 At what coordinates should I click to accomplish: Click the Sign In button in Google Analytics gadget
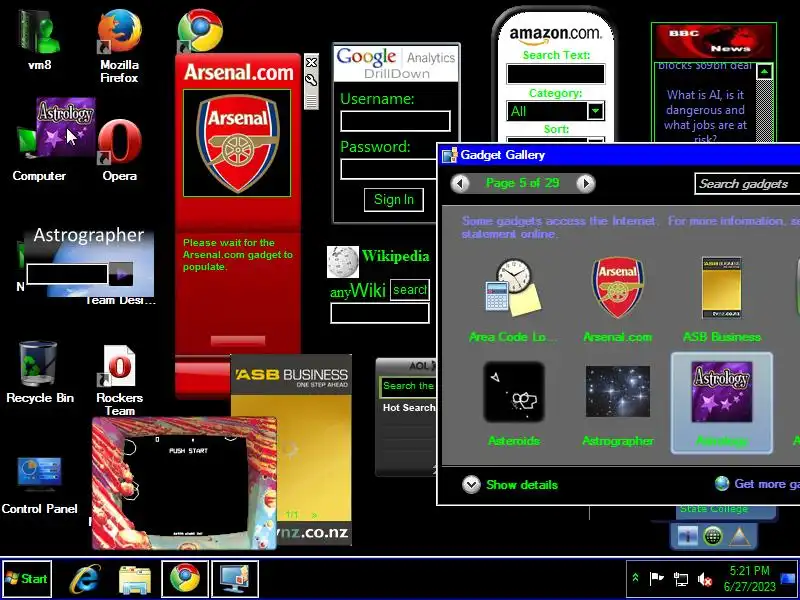click(393, 199)
